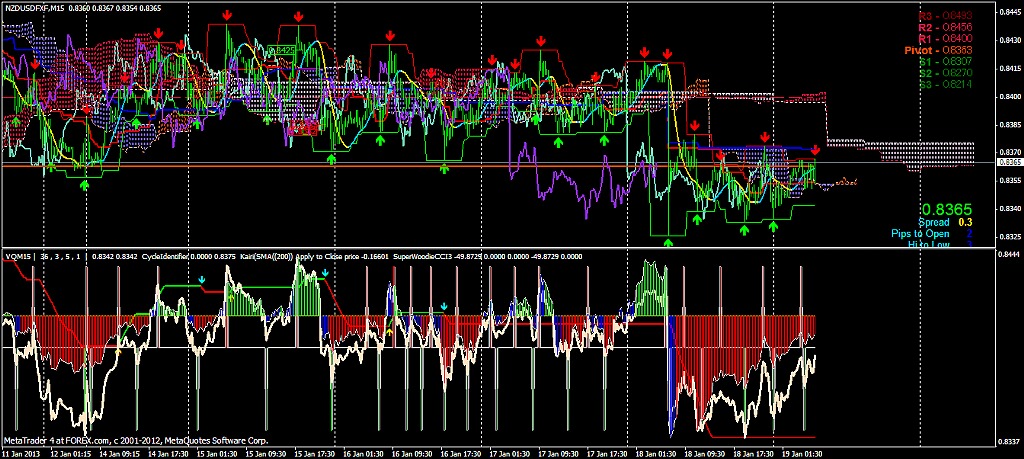Click the Pips to Open label

pyautogui.click(x=920, y=234)
